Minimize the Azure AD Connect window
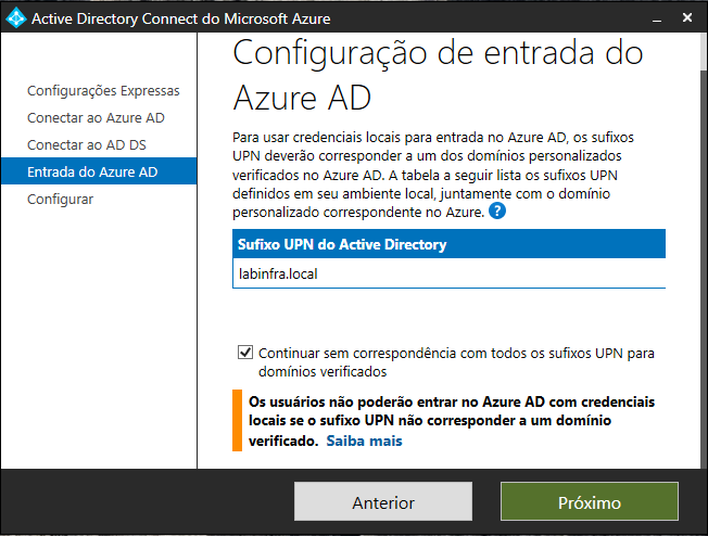The image size is (708, 536). pos(657,19)
